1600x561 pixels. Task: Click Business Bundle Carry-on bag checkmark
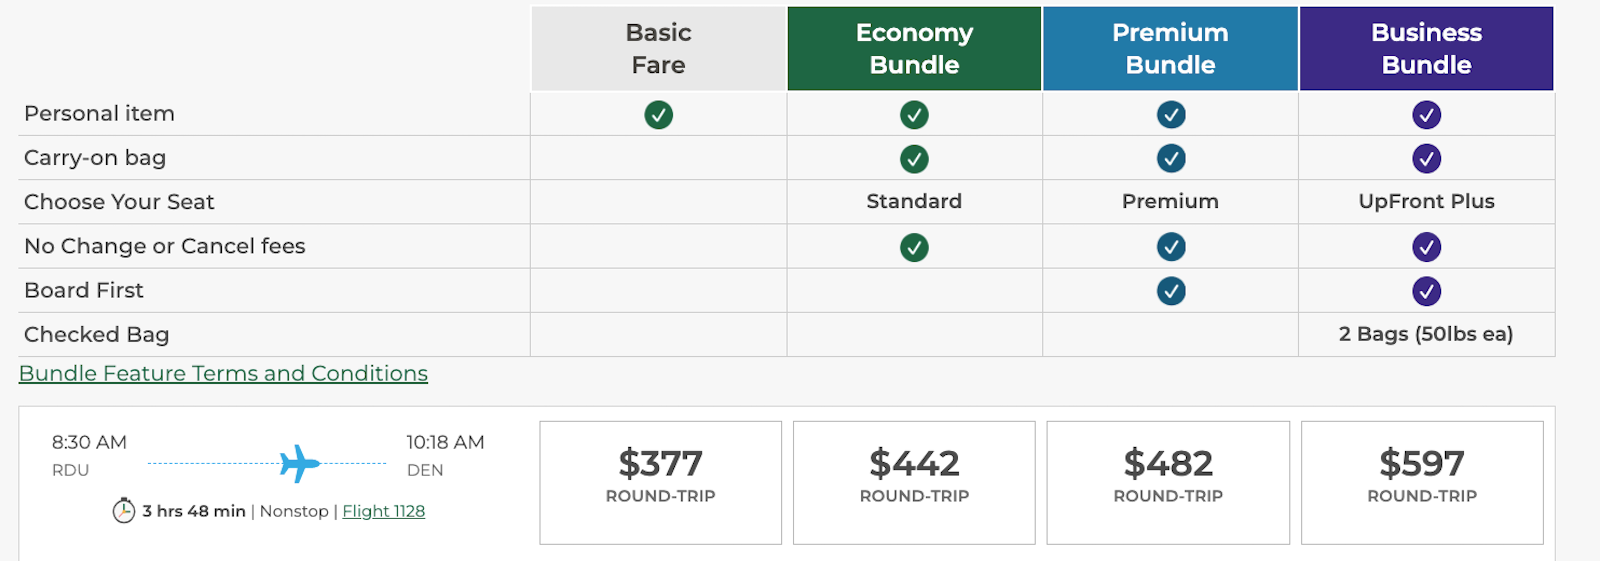point(1426,159)
